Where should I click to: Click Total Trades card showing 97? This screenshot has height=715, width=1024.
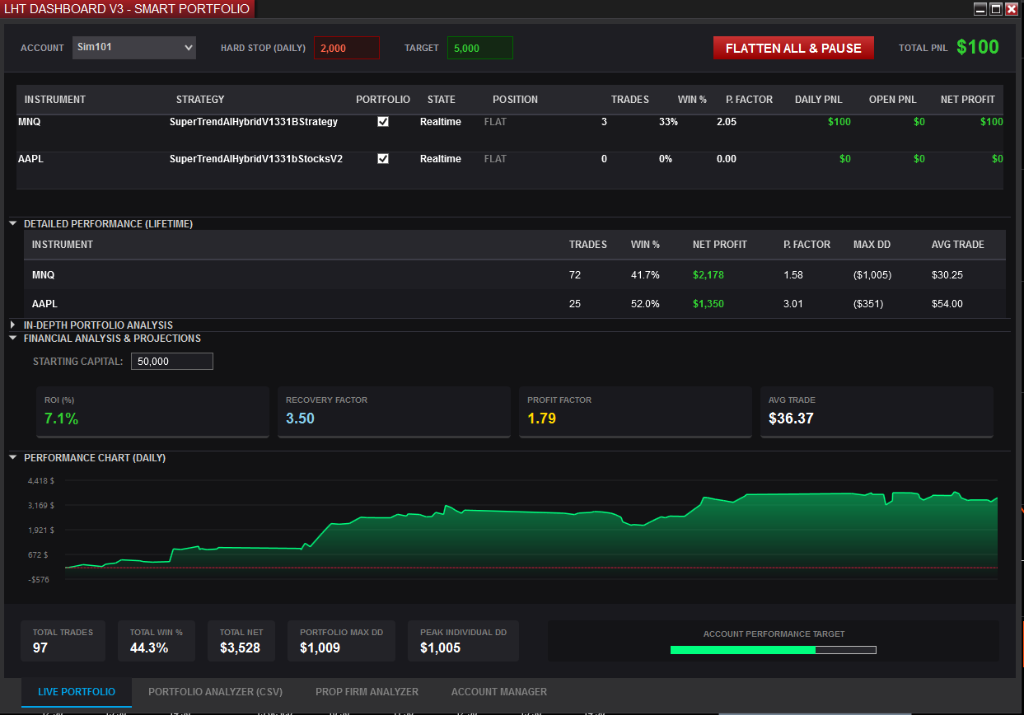(x=63, y=641)
